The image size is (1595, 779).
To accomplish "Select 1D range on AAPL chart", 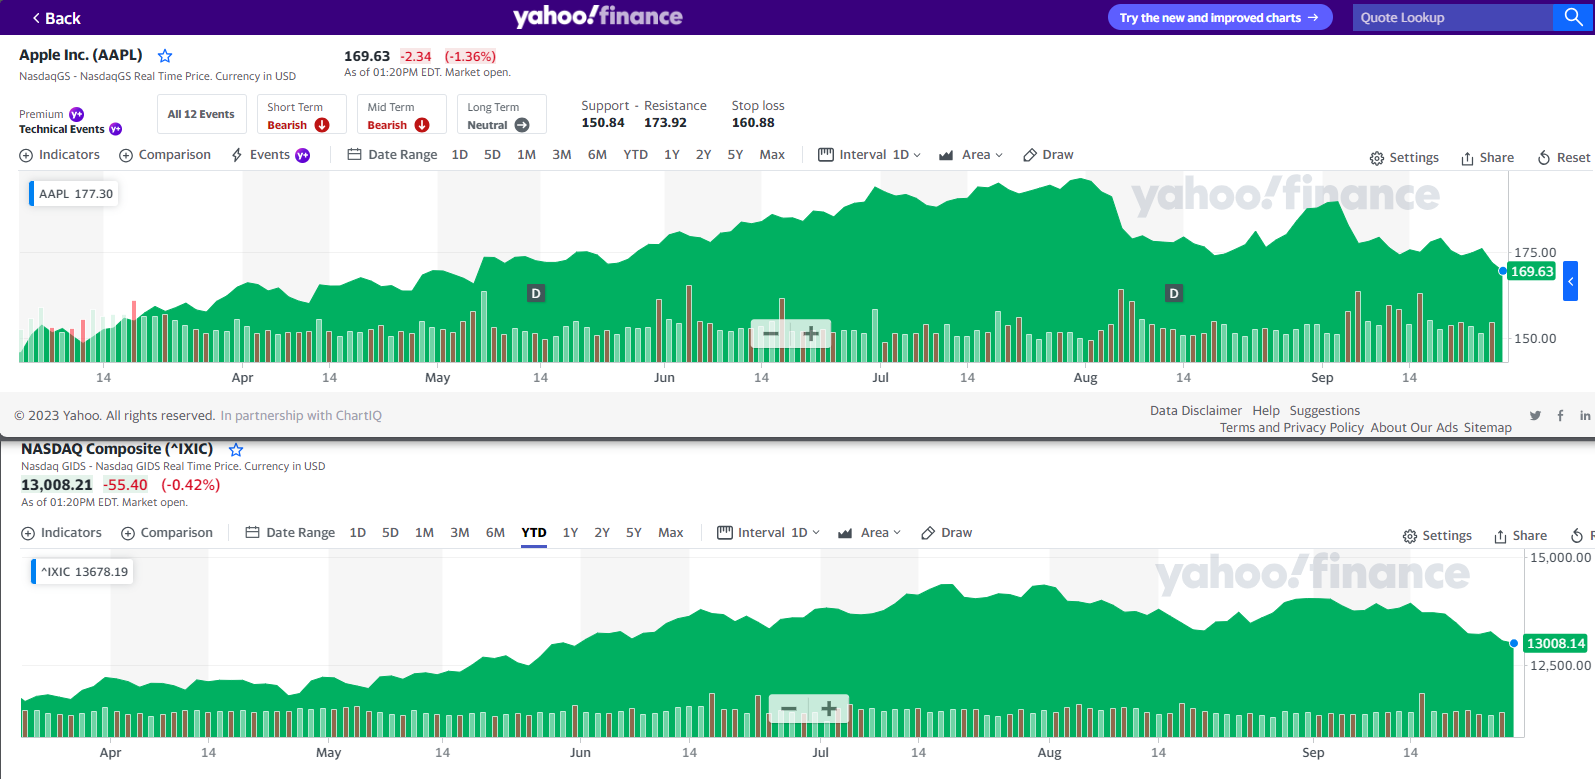I will (x=460, y=155).
